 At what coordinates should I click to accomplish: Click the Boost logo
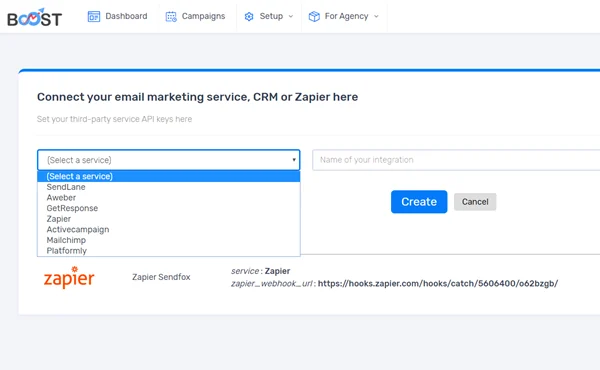(x=34, y=18)
